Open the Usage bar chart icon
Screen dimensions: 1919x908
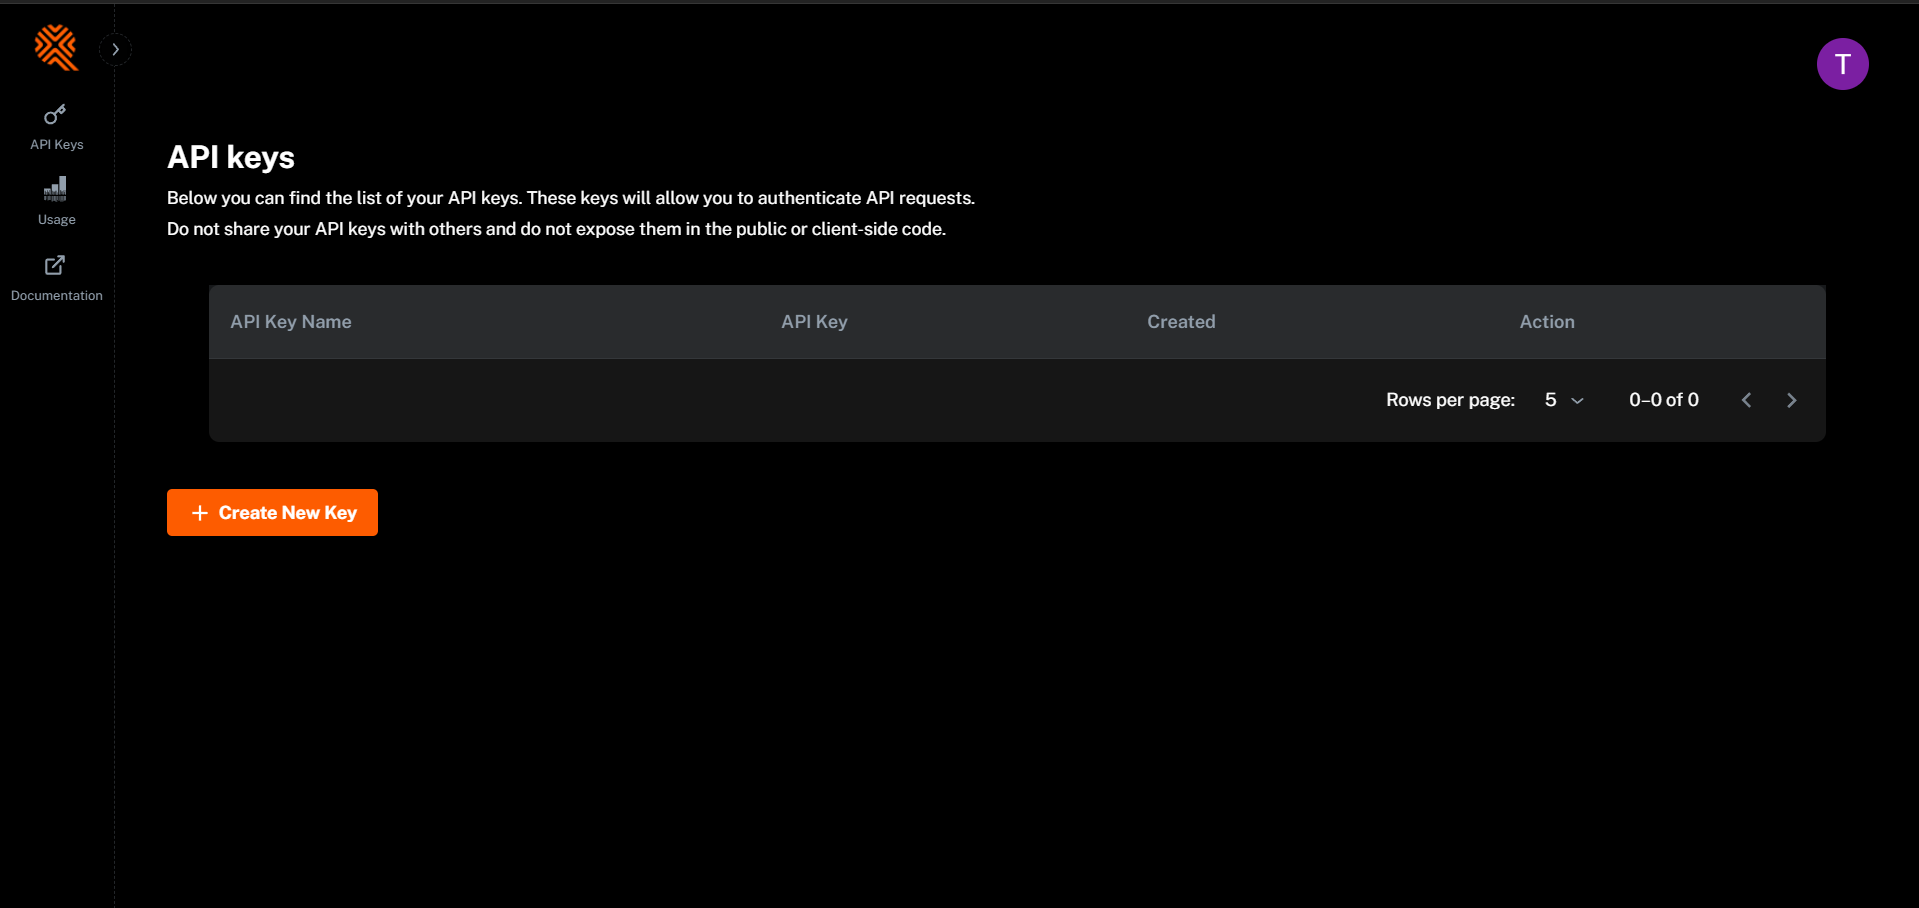point(56,189)
